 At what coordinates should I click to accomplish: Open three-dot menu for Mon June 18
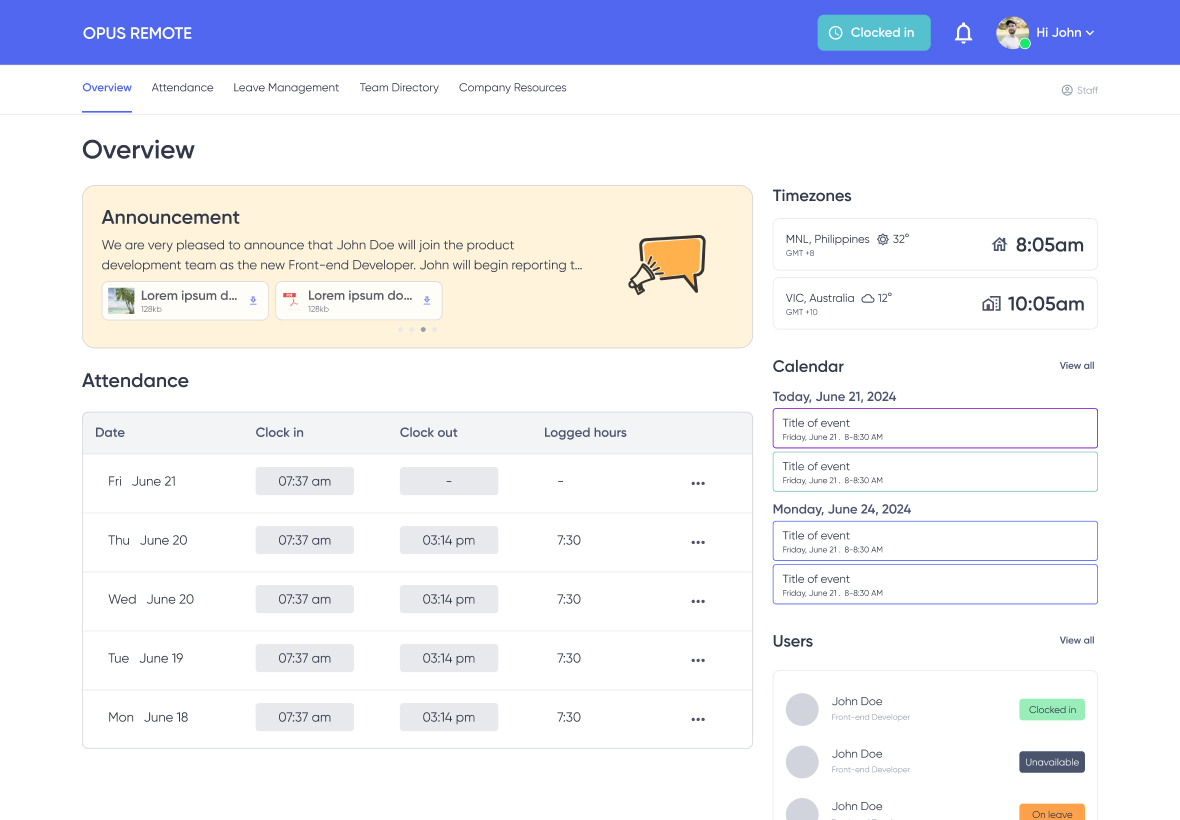tap(698, 719)
